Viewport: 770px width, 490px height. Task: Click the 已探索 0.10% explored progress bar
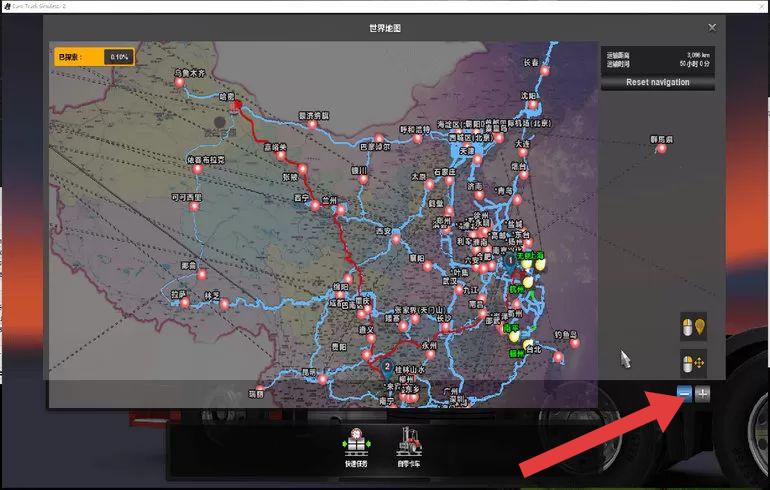click(94, 57)
